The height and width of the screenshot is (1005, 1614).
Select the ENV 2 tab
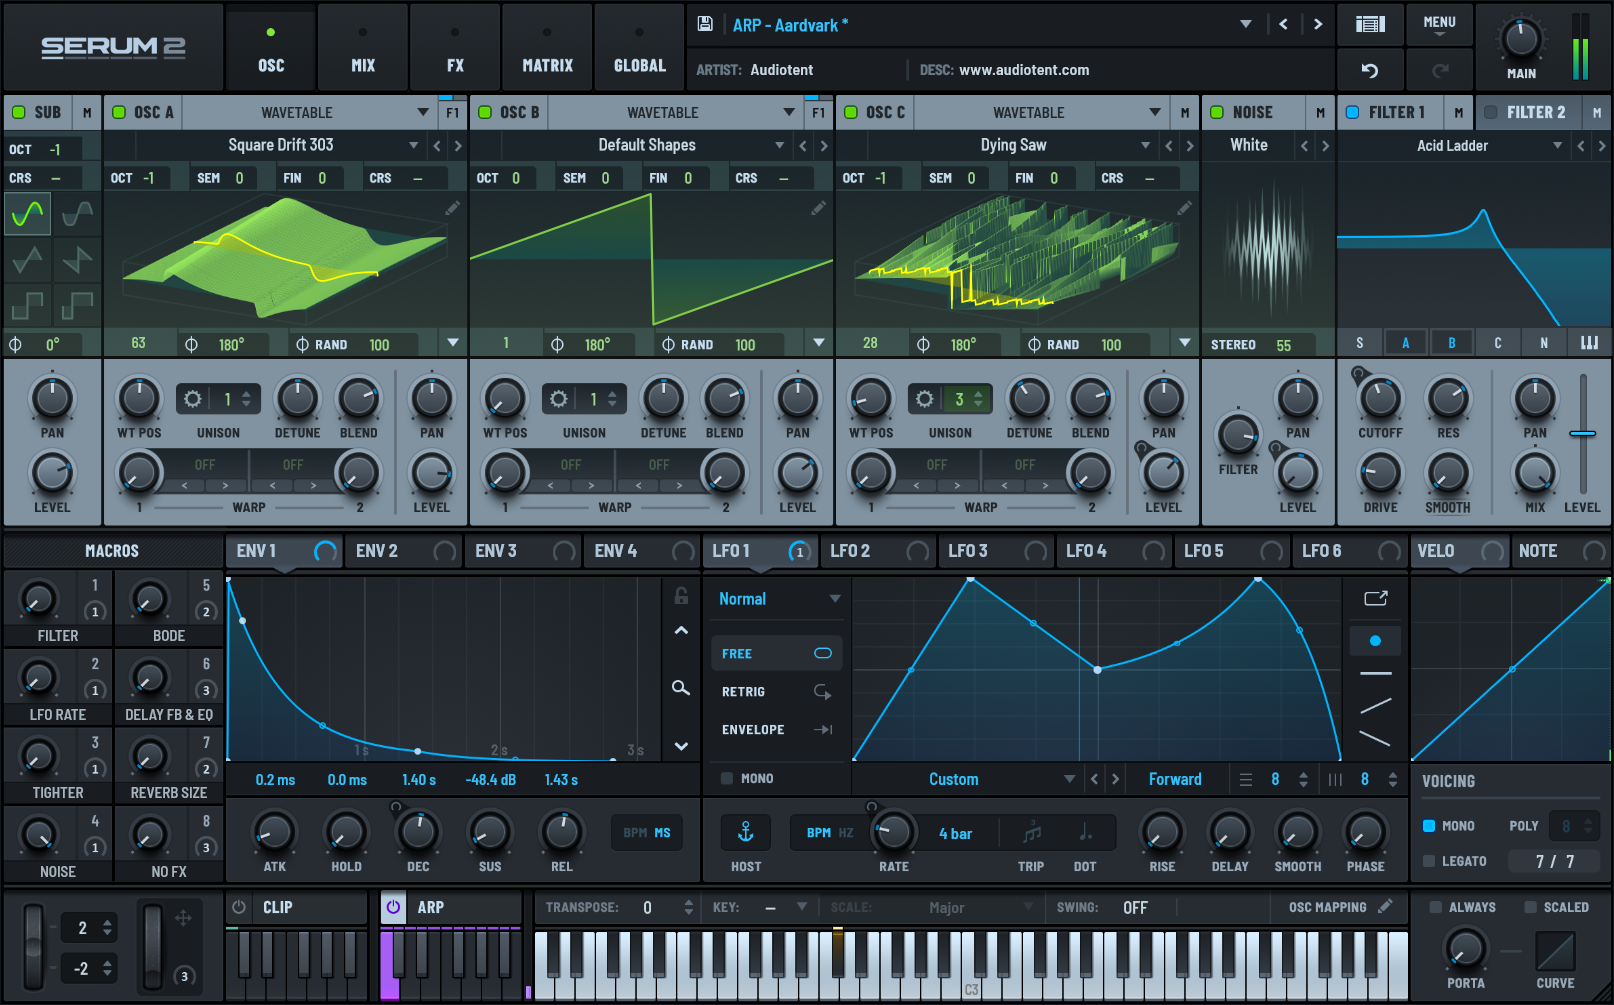[x=403, y=551]
